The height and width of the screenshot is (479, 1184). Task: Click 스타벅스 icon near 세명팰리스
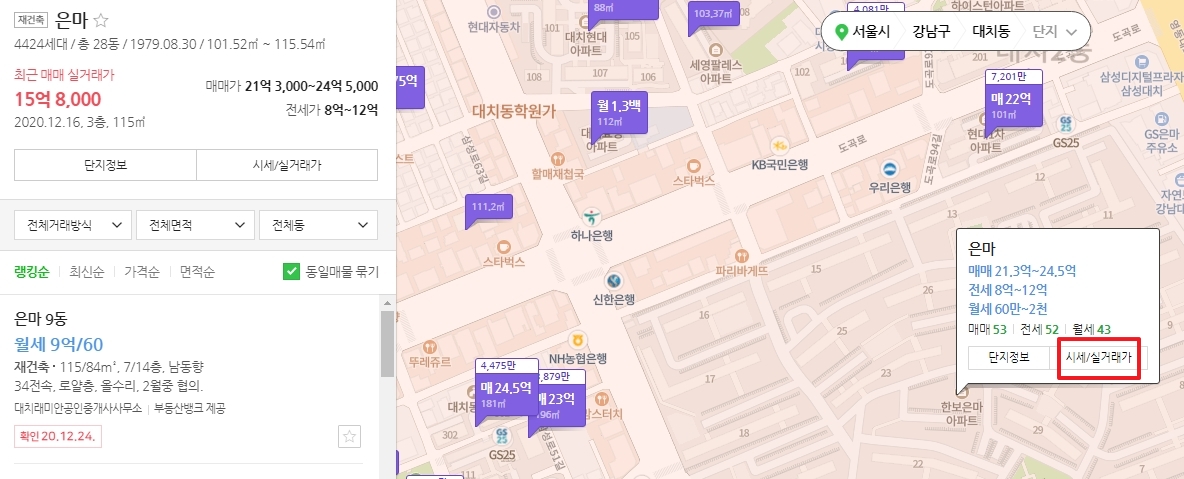pyautogui.click(x=694, y=164)
